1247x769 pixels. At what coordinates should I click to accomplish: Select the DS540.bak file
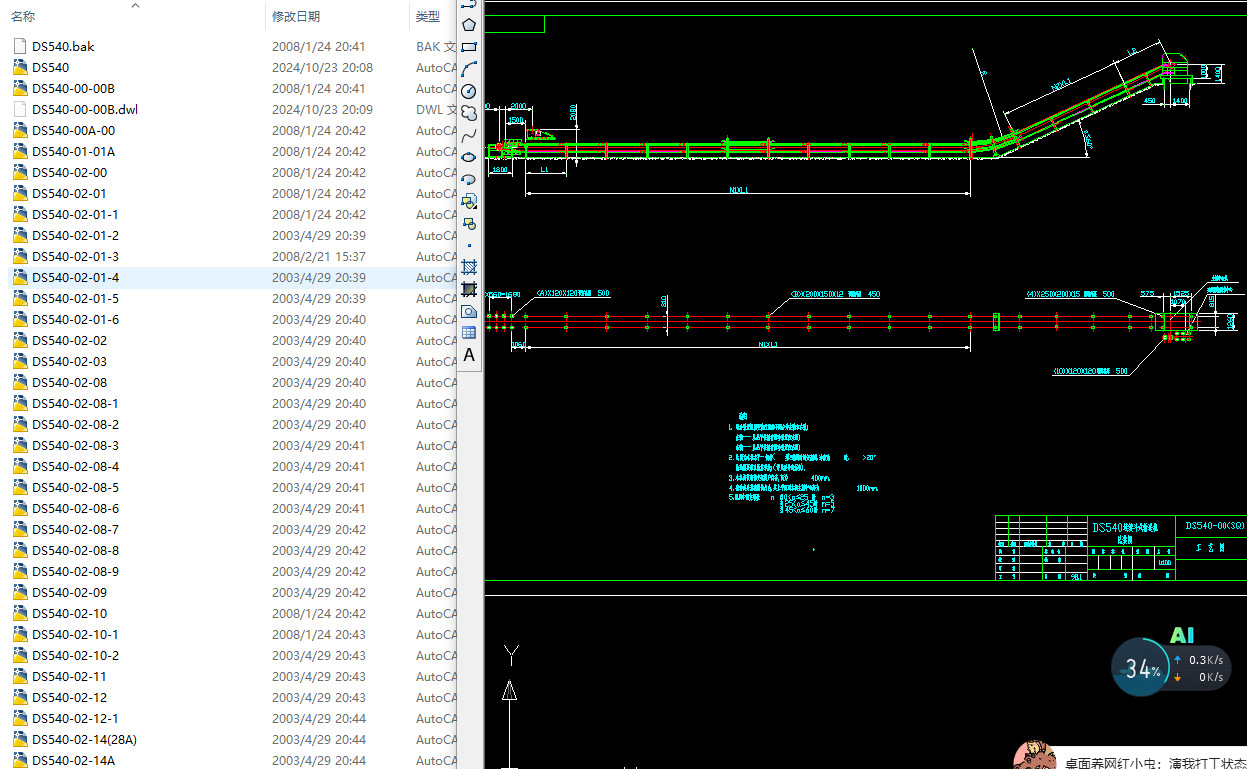63,46
